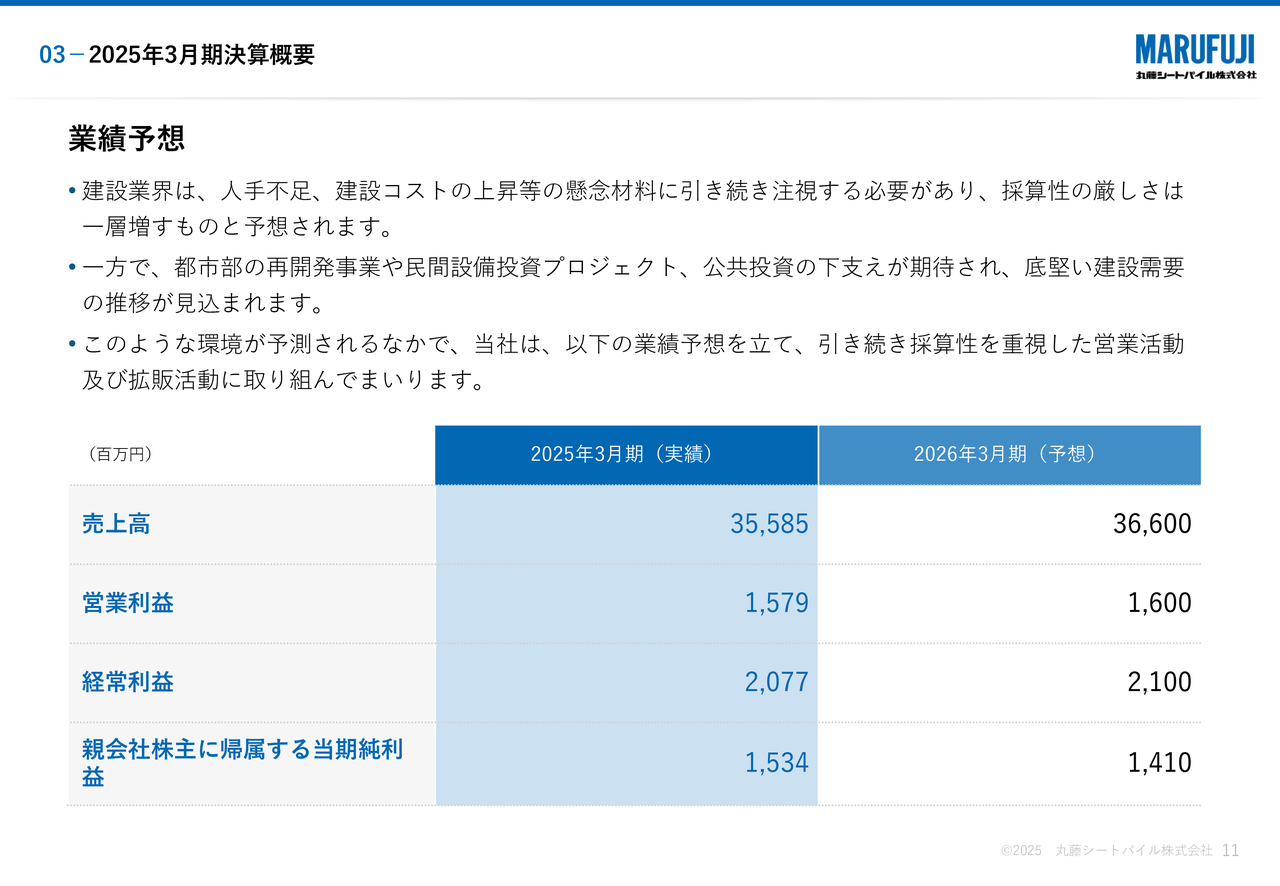Viewport: 1280px width, 886px height.
Task: Select the actual sales value 35,585
Action: pyautogui.click(x=769, y=524)
